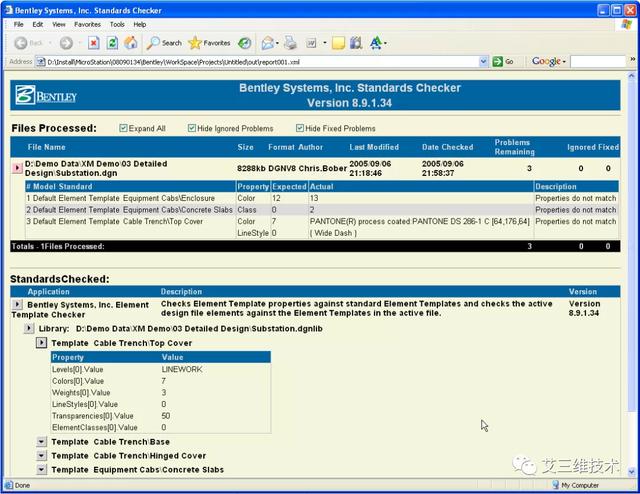The width and height of the screenshot is (640, 494).
Task: Click the Back navigation button
Action: (x=28, y=43)
